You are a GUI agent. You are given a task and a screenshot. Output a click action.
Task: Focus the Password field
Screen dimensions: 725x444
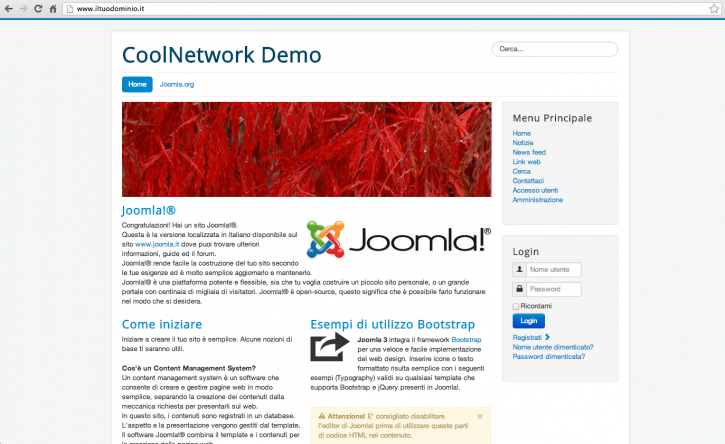coord(553,289)
